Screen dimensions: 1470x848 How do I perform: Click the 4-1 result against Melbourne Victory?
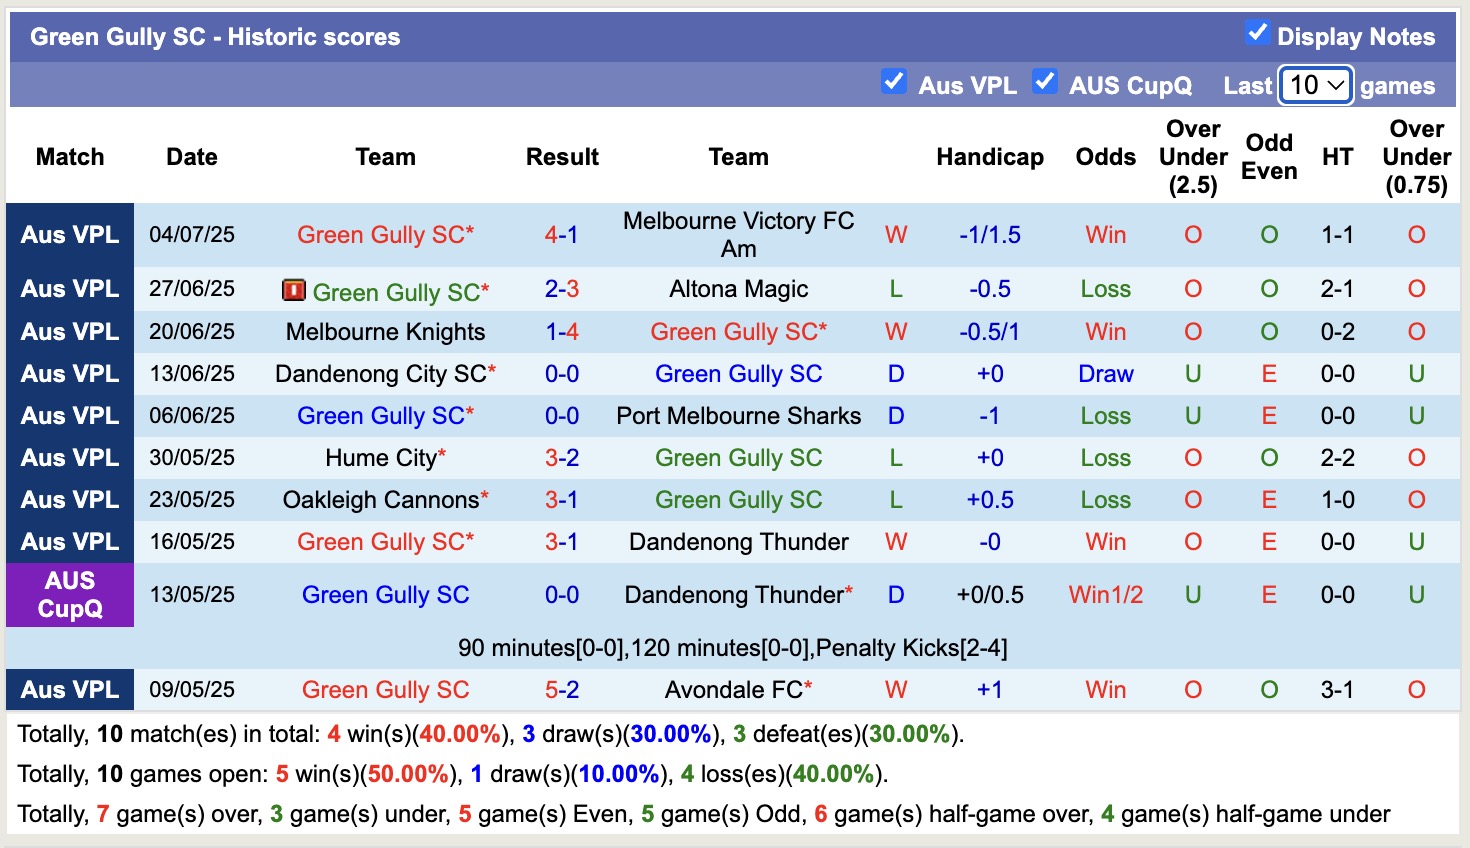[562, 234]
